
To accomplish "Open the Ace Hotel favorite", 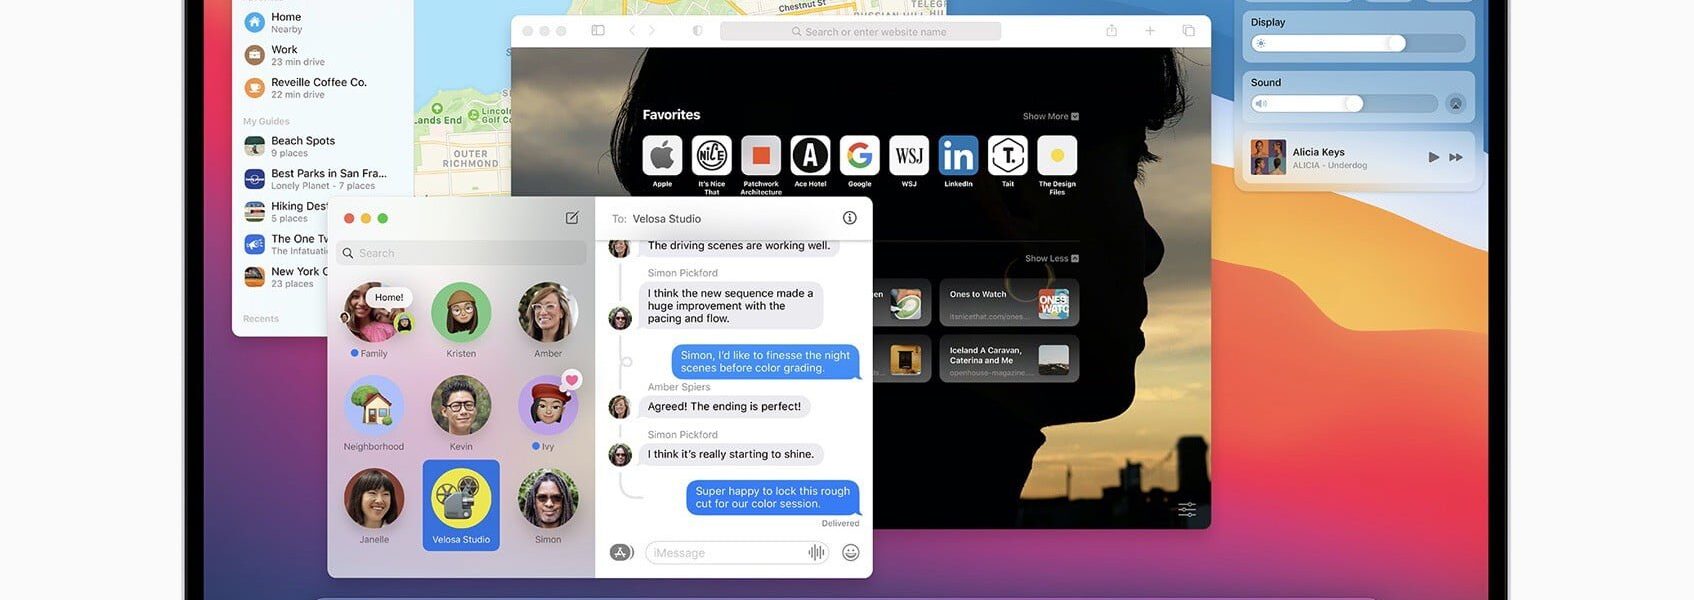I will (810, 156).
